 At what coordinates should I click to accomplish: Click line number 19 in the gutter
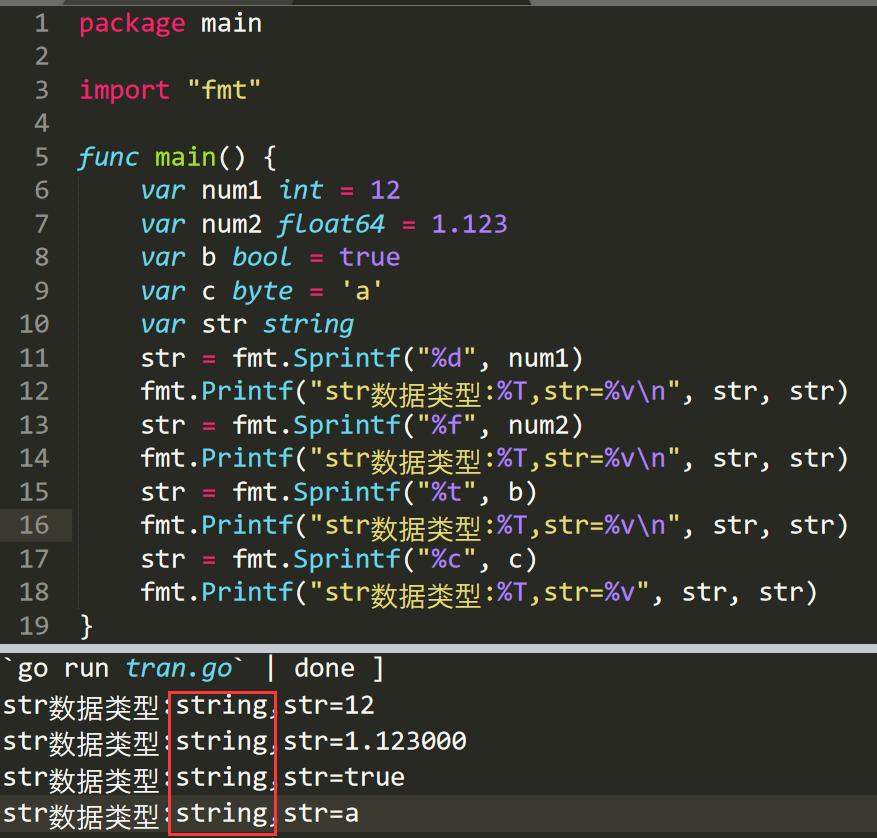[34, 626]
